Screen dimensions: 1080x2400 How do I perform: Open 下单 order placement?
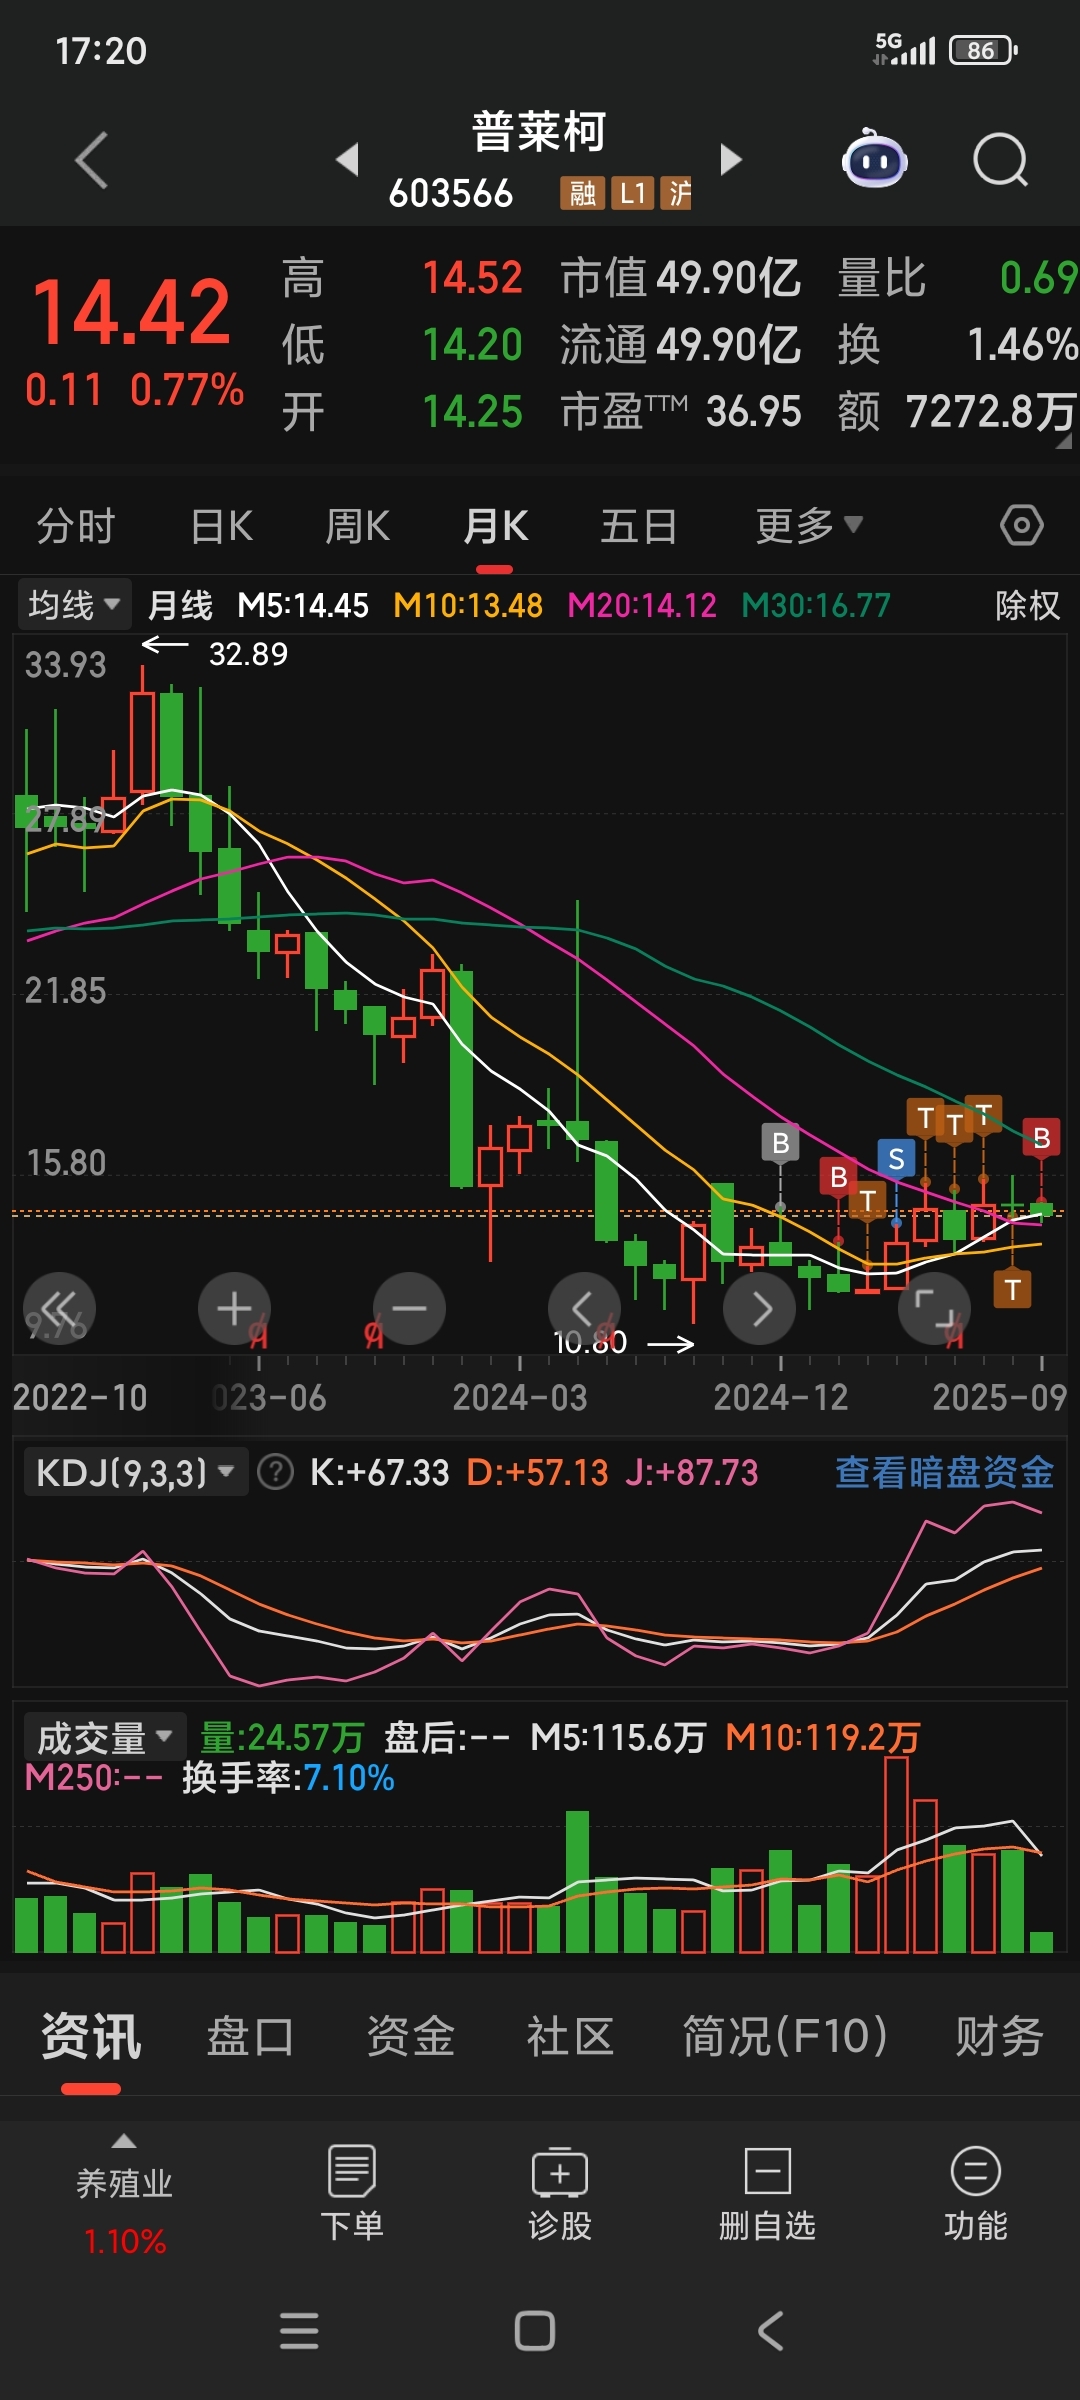[351, 2195]
